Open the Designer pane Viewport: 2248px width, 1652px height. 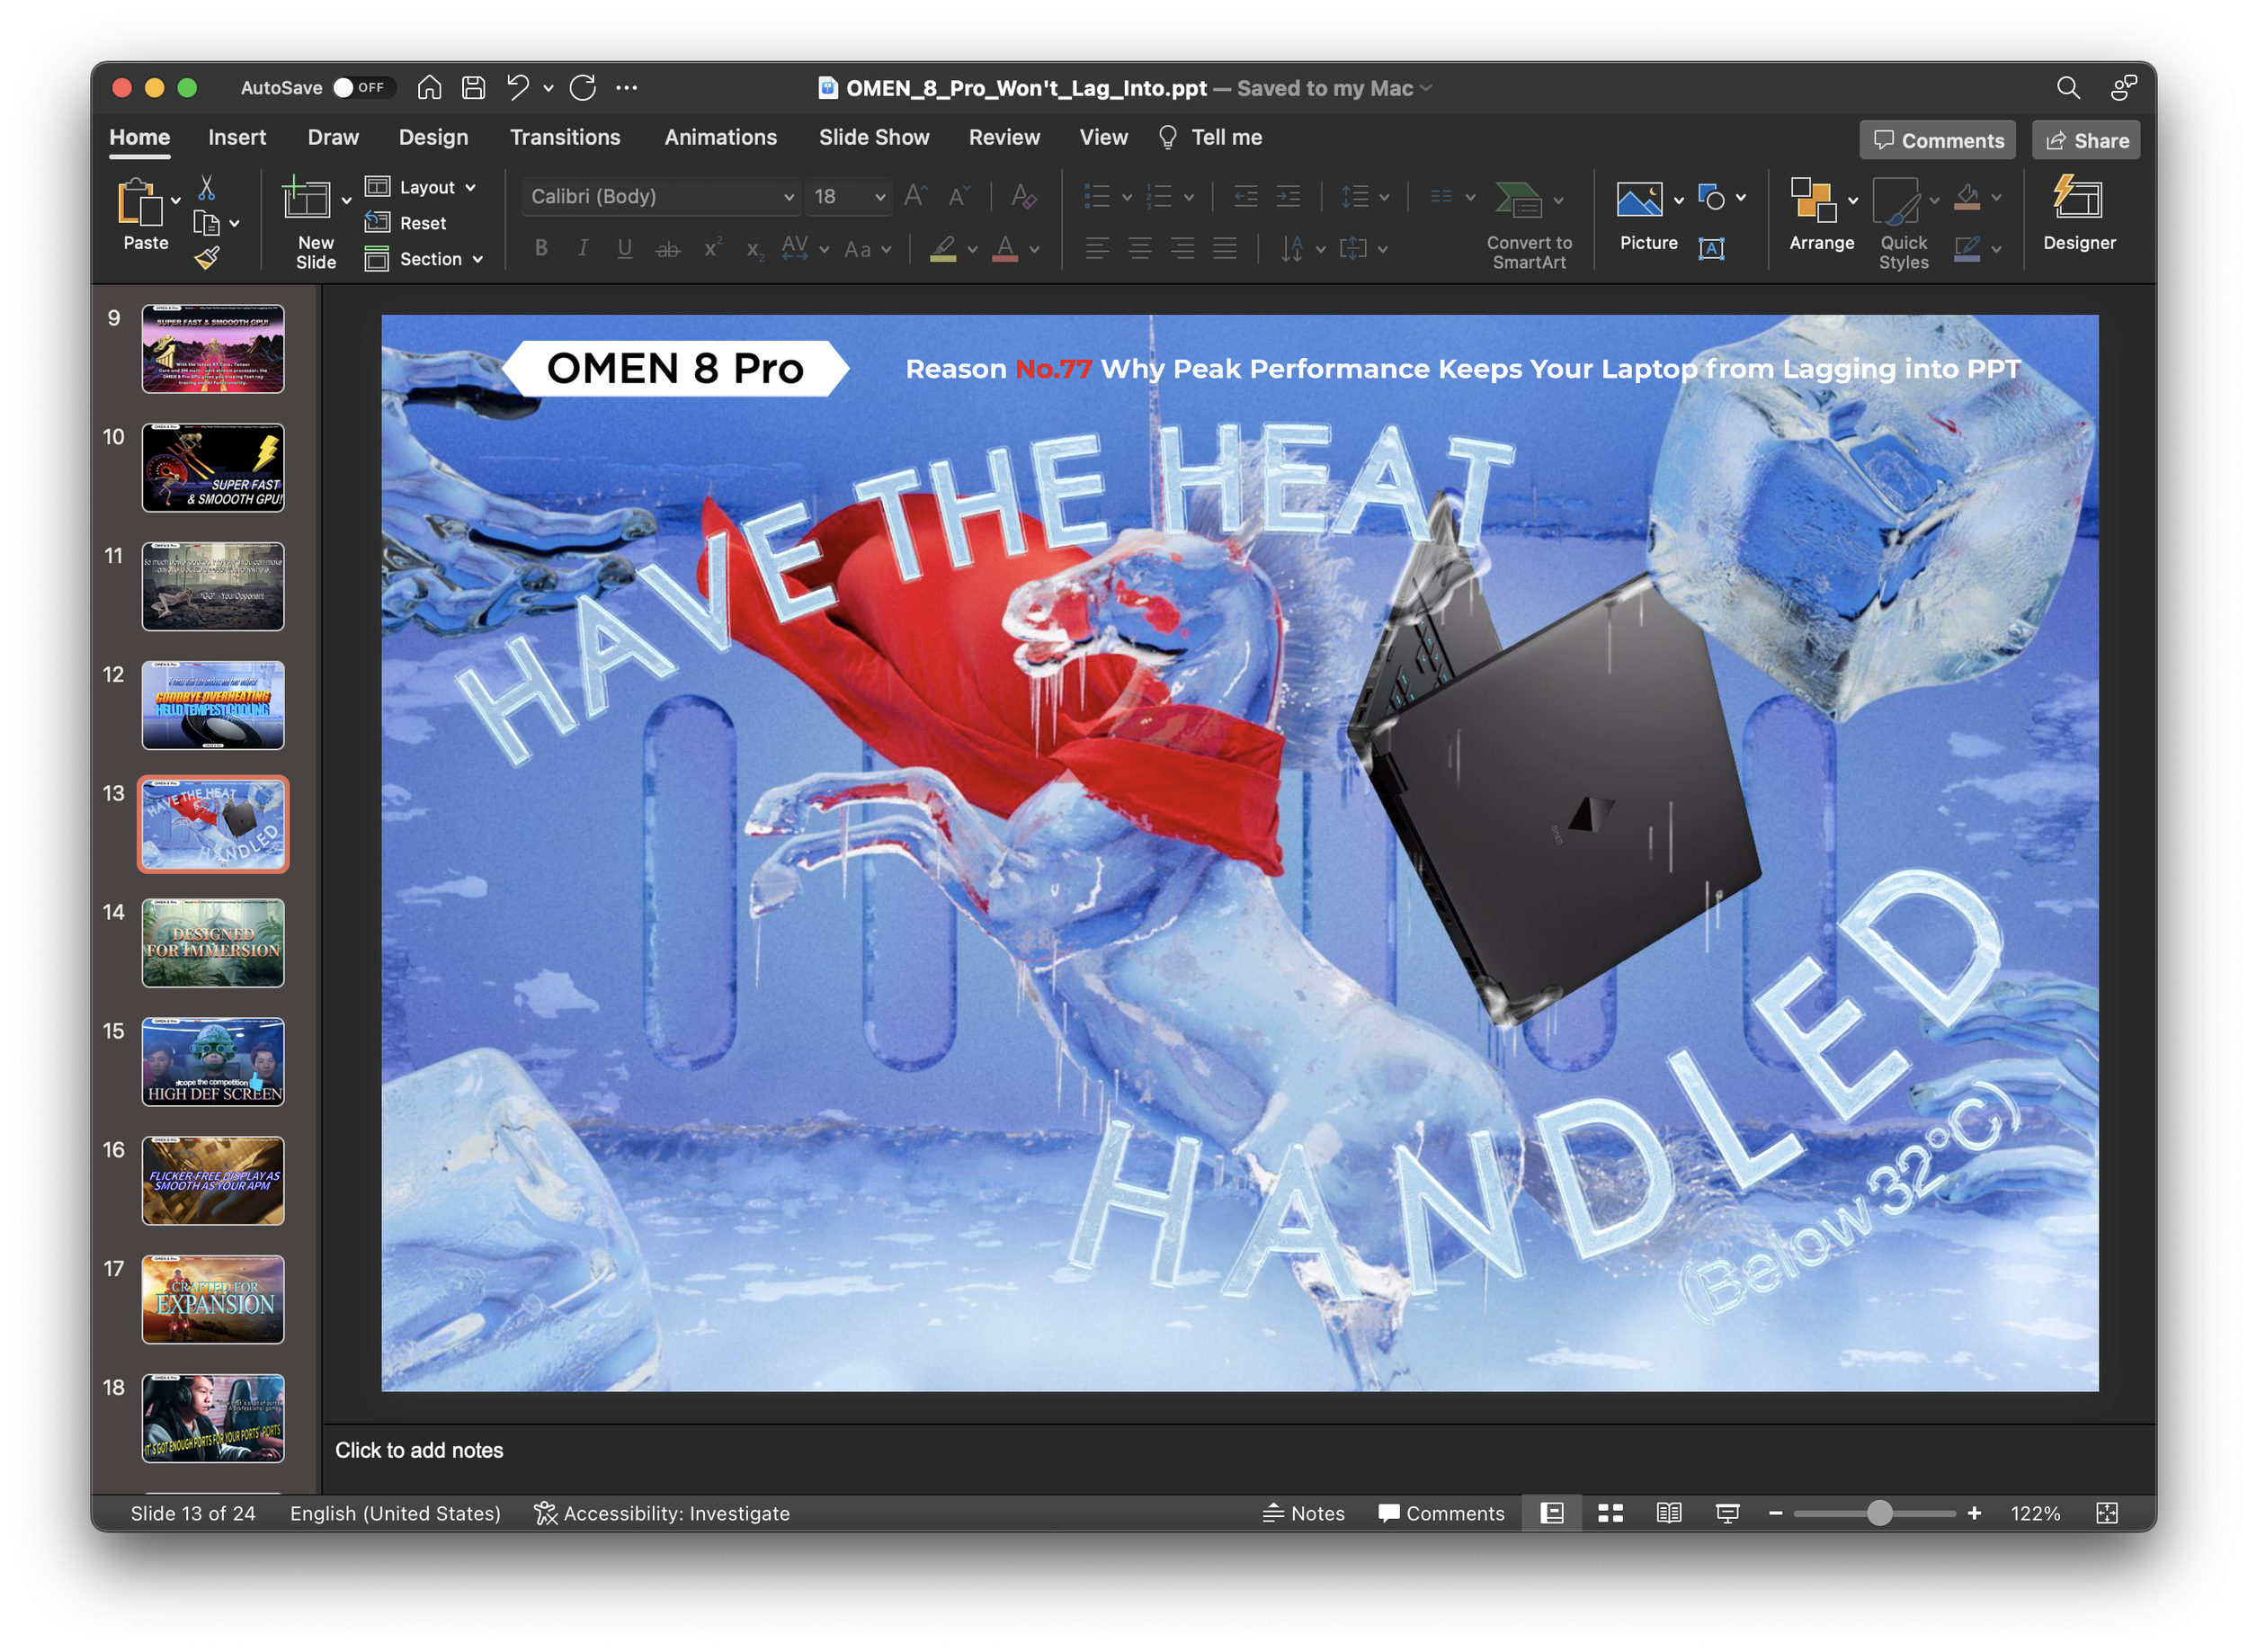pyautogui.click(x=2079, y=212)
